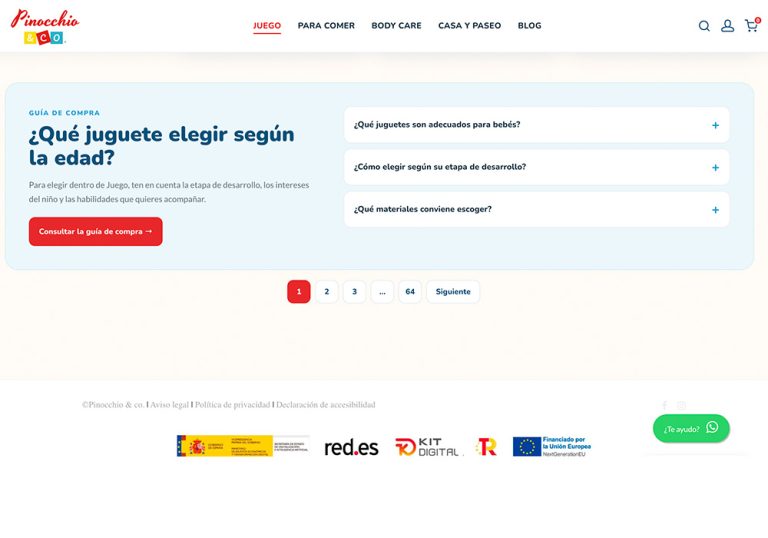
Task: Click the Plan de Recuperación R logo
Action: 486,447
